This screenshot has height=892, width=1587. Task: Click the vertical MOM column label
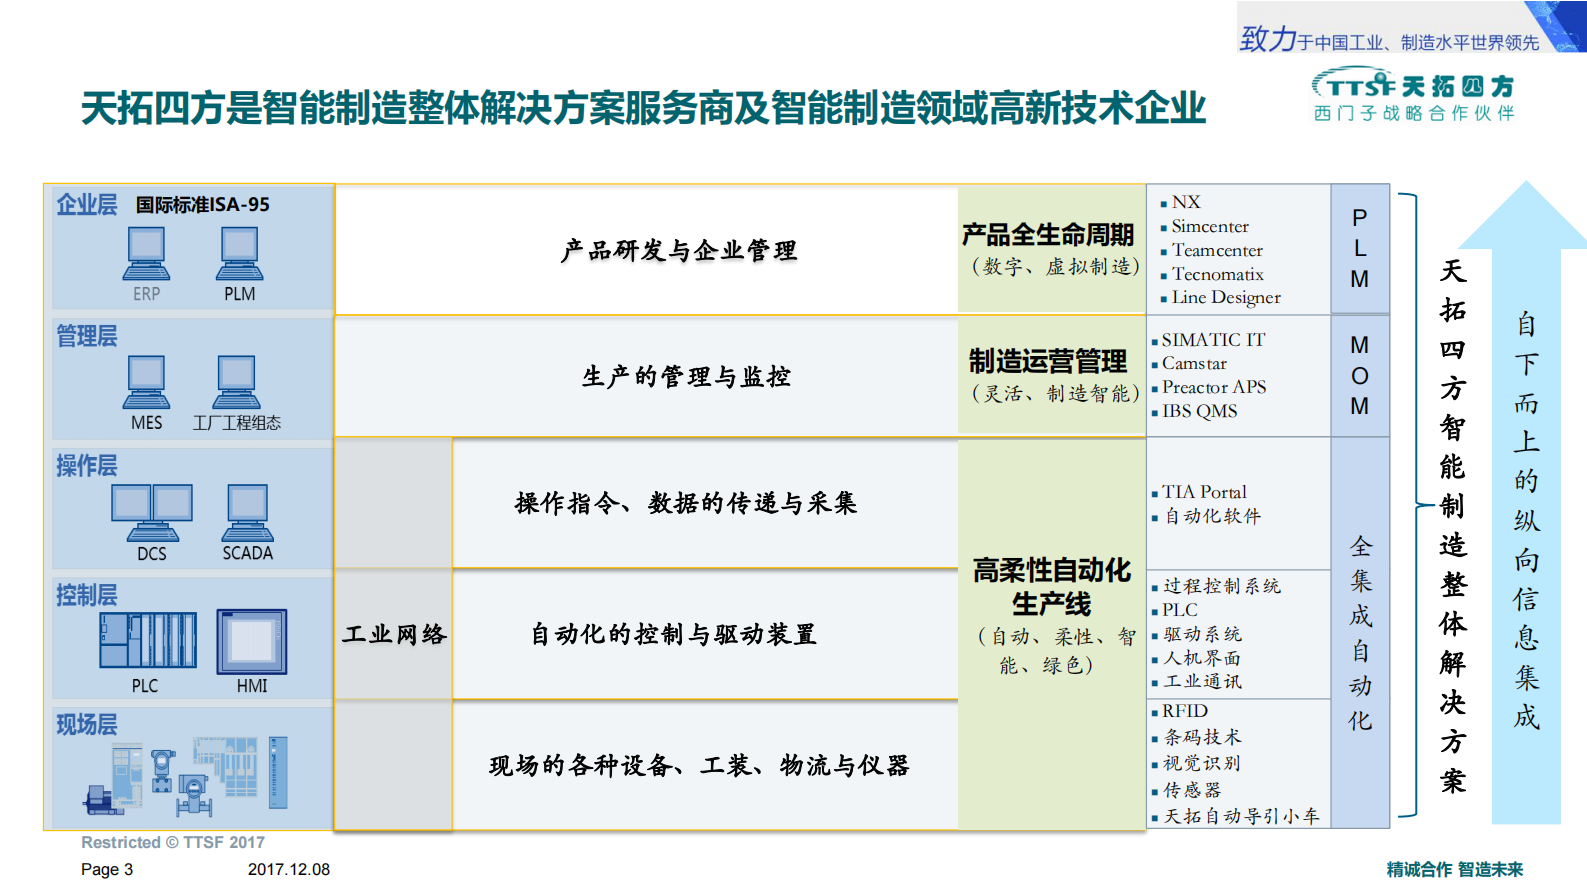1360,375
